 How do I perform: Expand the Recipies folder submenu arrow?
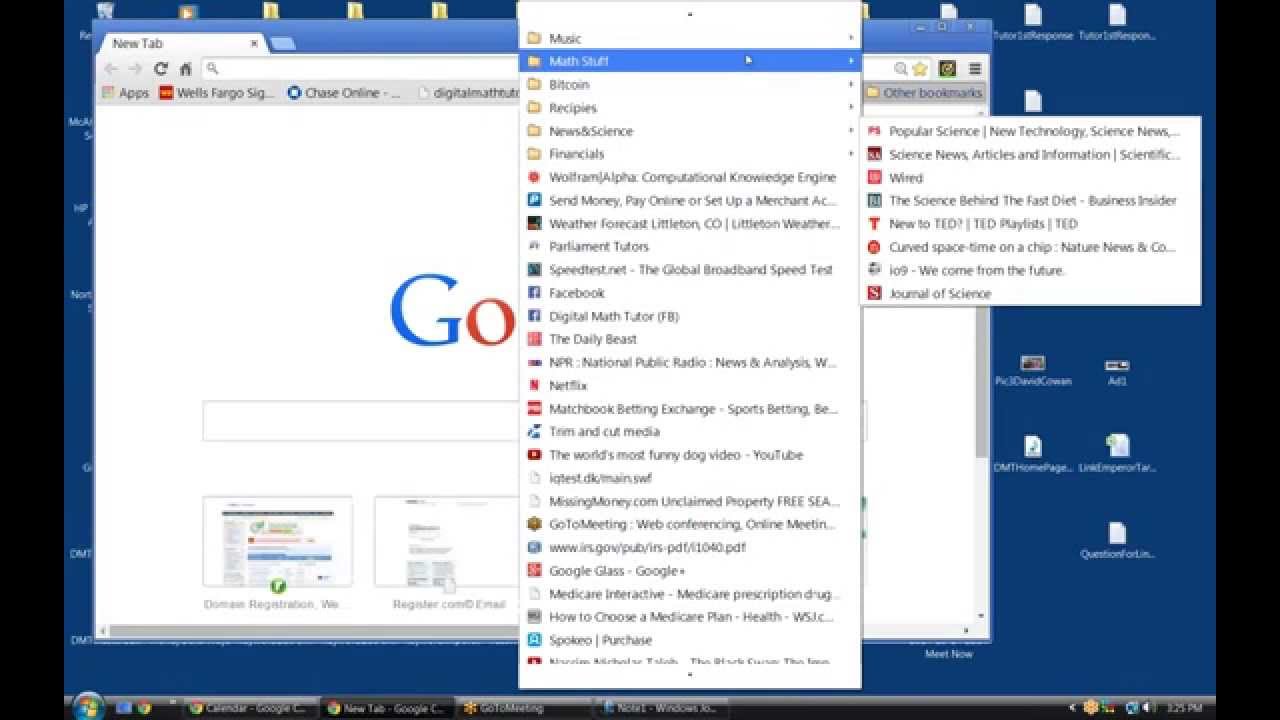click(x=851, y=108)
